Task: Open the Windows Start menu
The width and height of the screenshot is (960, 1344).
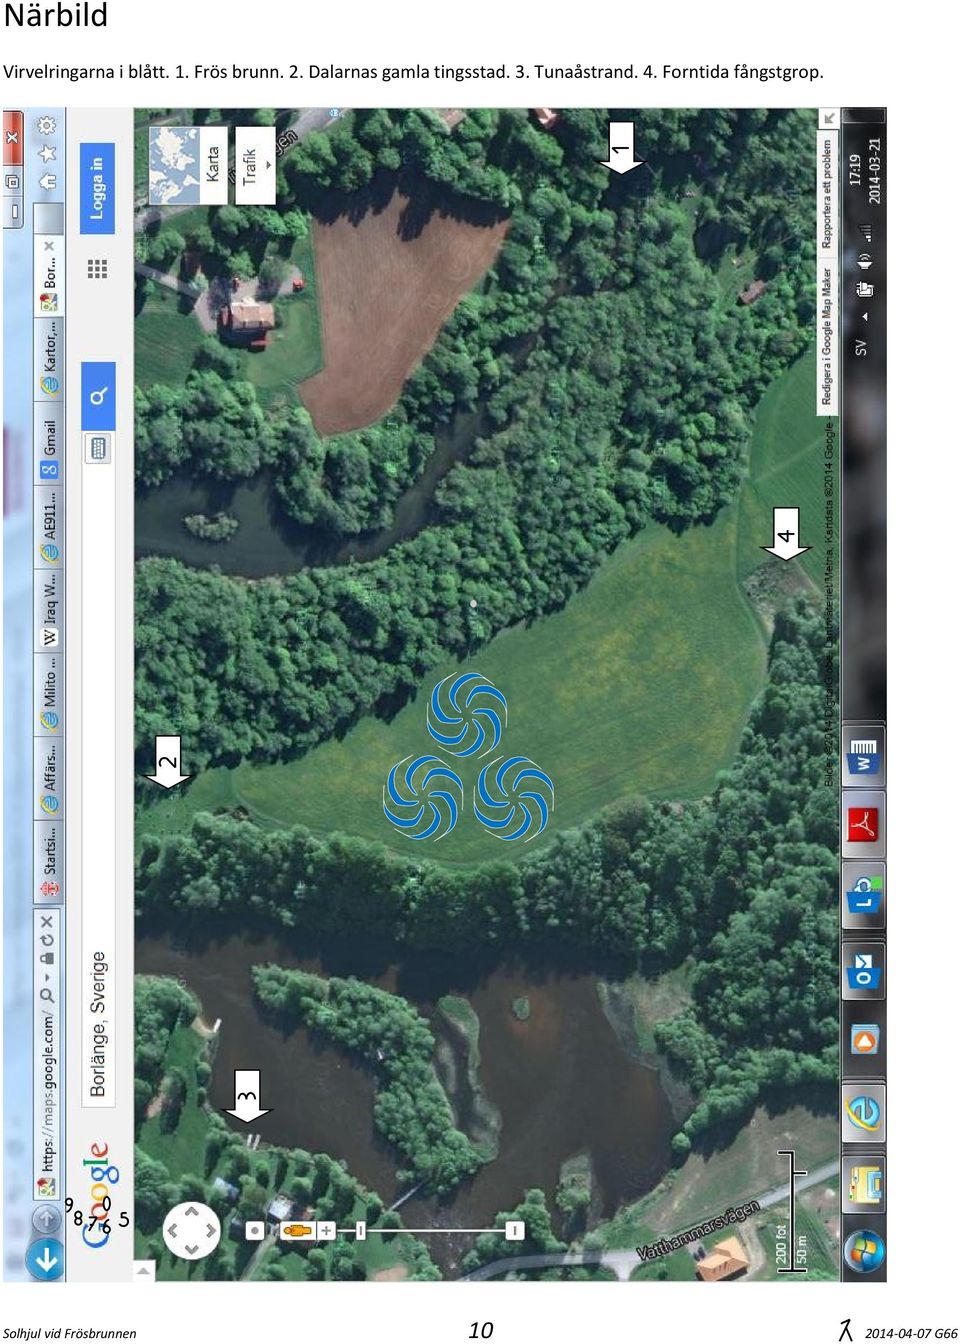Action: 863,1251
